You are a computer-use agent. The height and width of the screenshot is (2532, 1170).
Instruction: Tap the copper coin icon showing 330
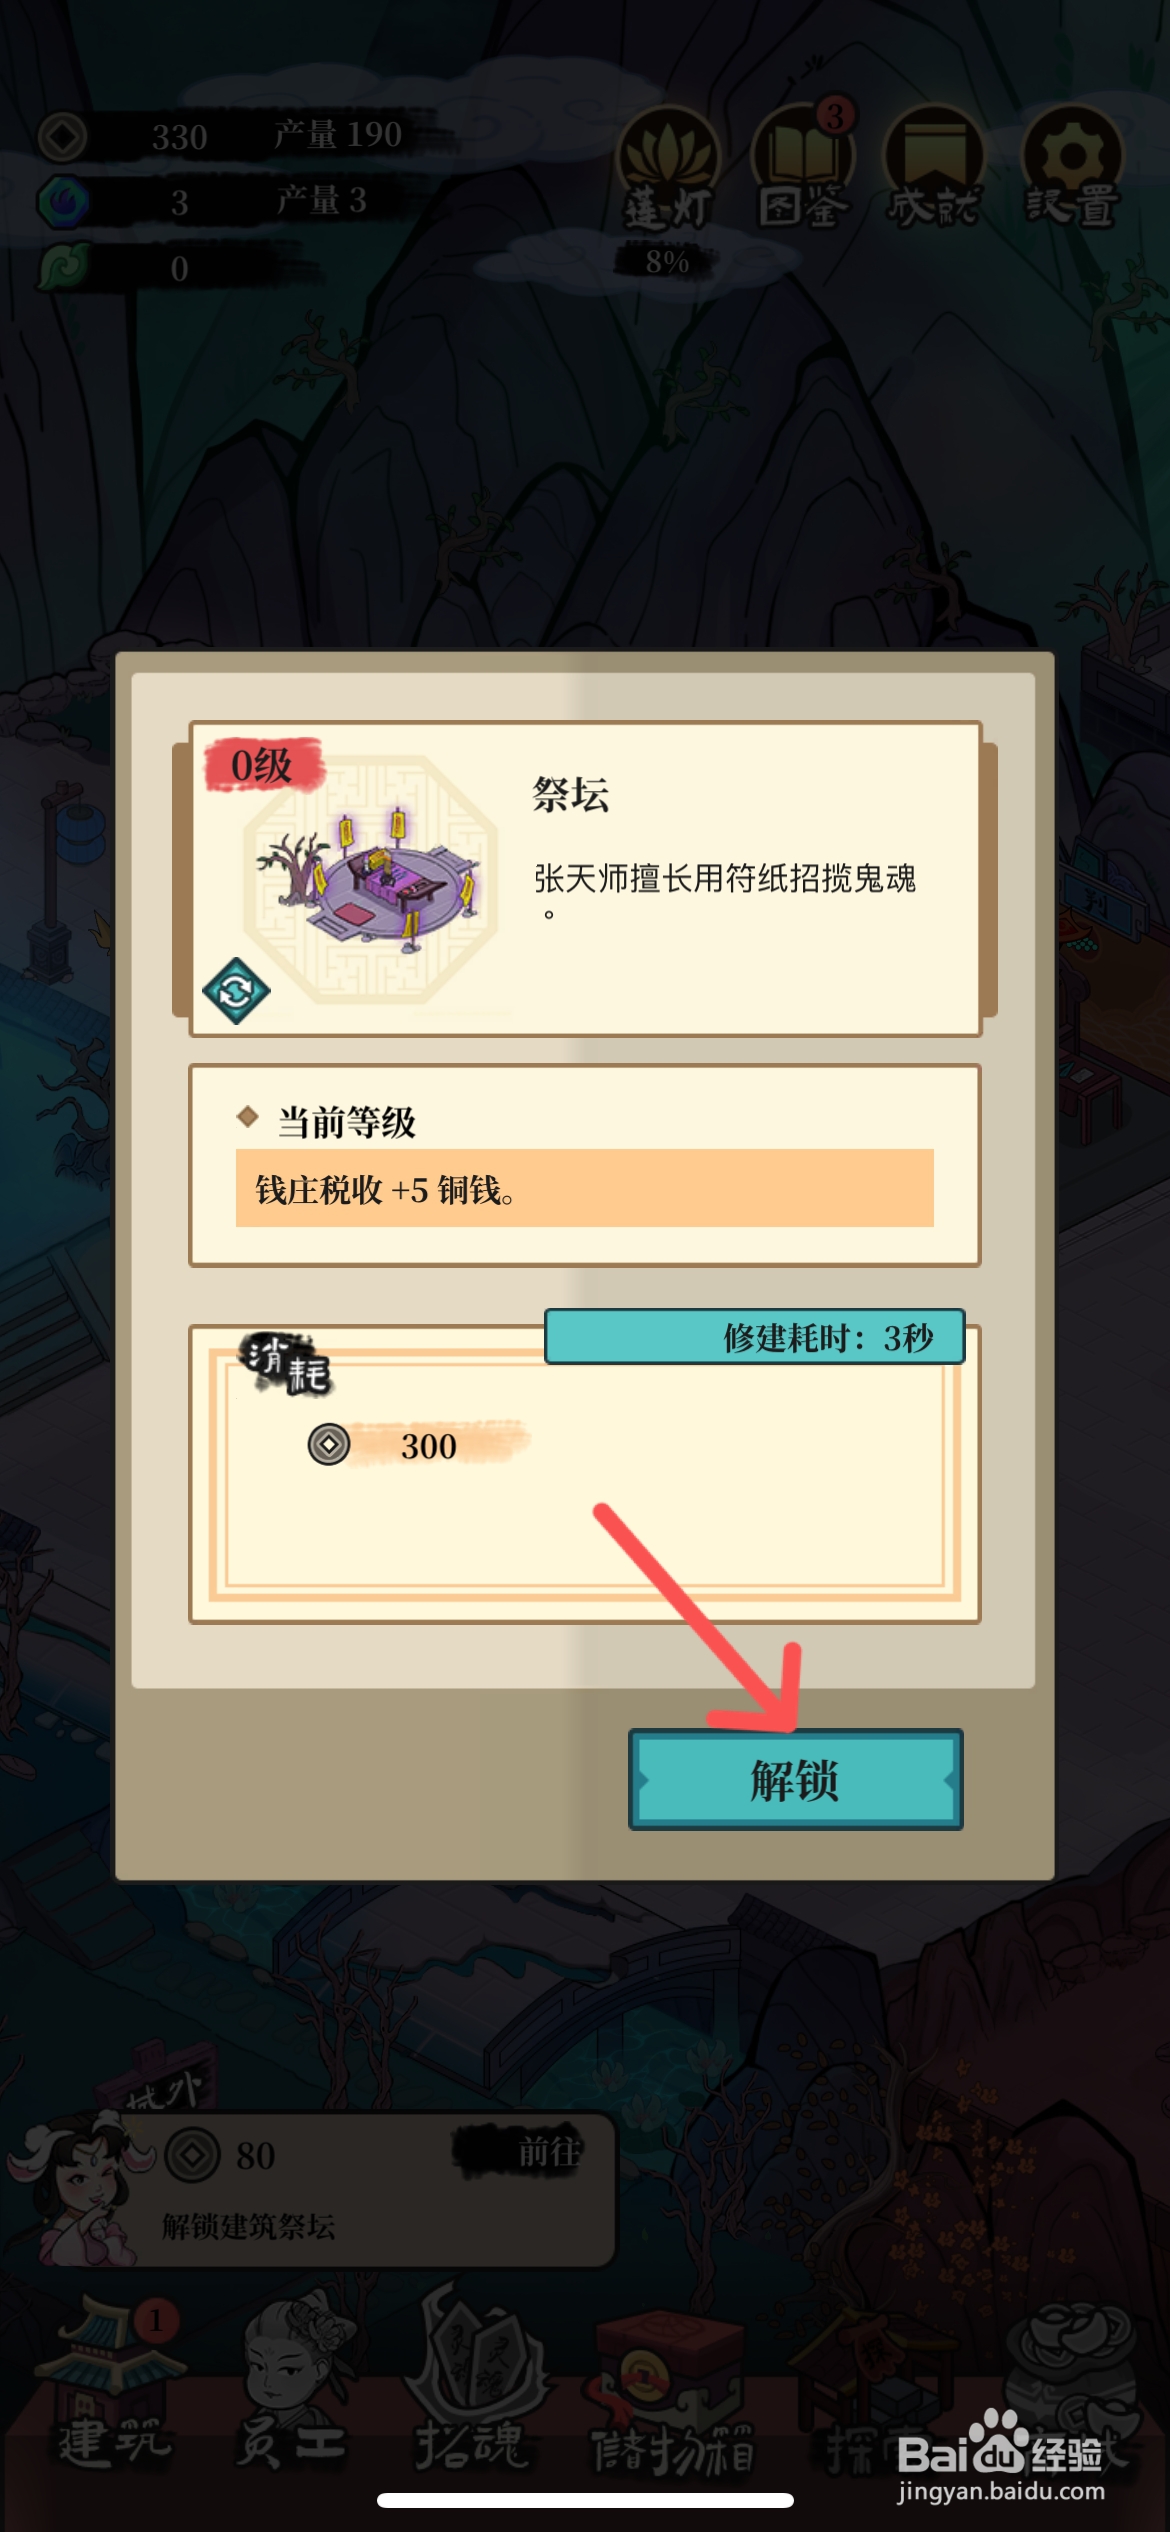pos(62,136)
